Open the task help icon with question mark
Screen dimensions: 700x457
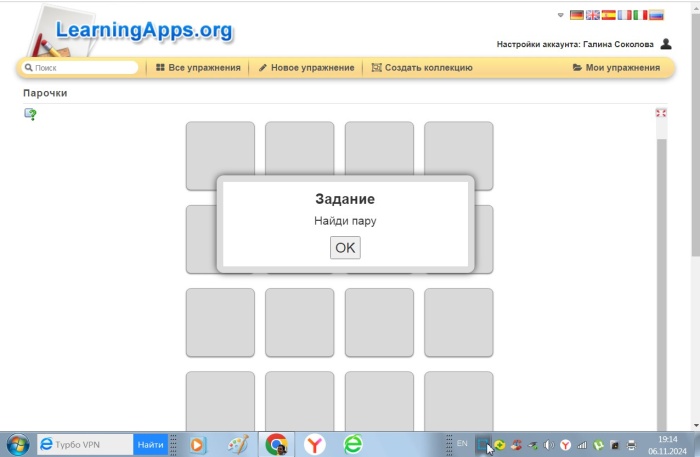click(31, 114)
